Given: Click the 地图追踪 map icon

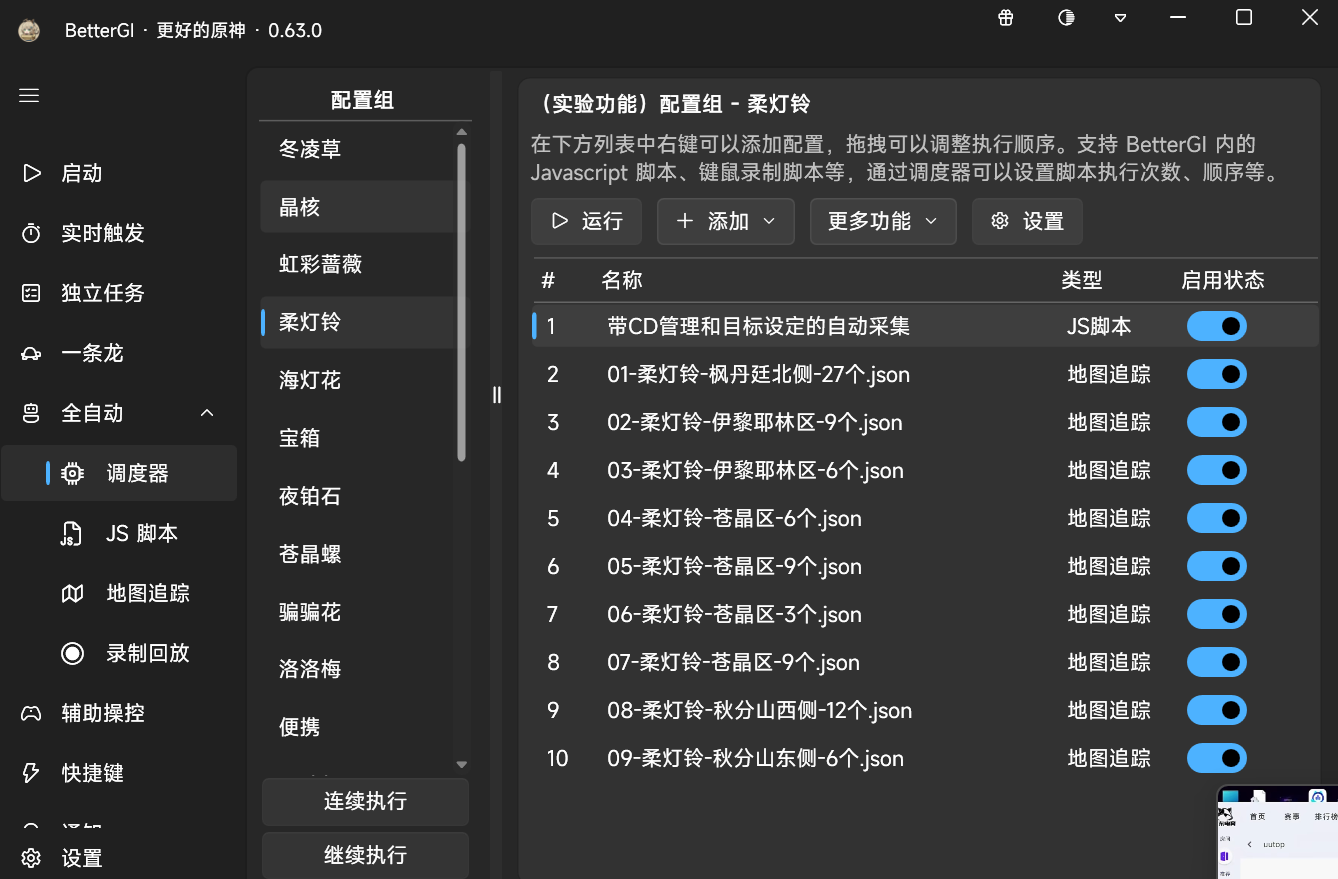Looking at the screenshot, I should tap(73, 593).
